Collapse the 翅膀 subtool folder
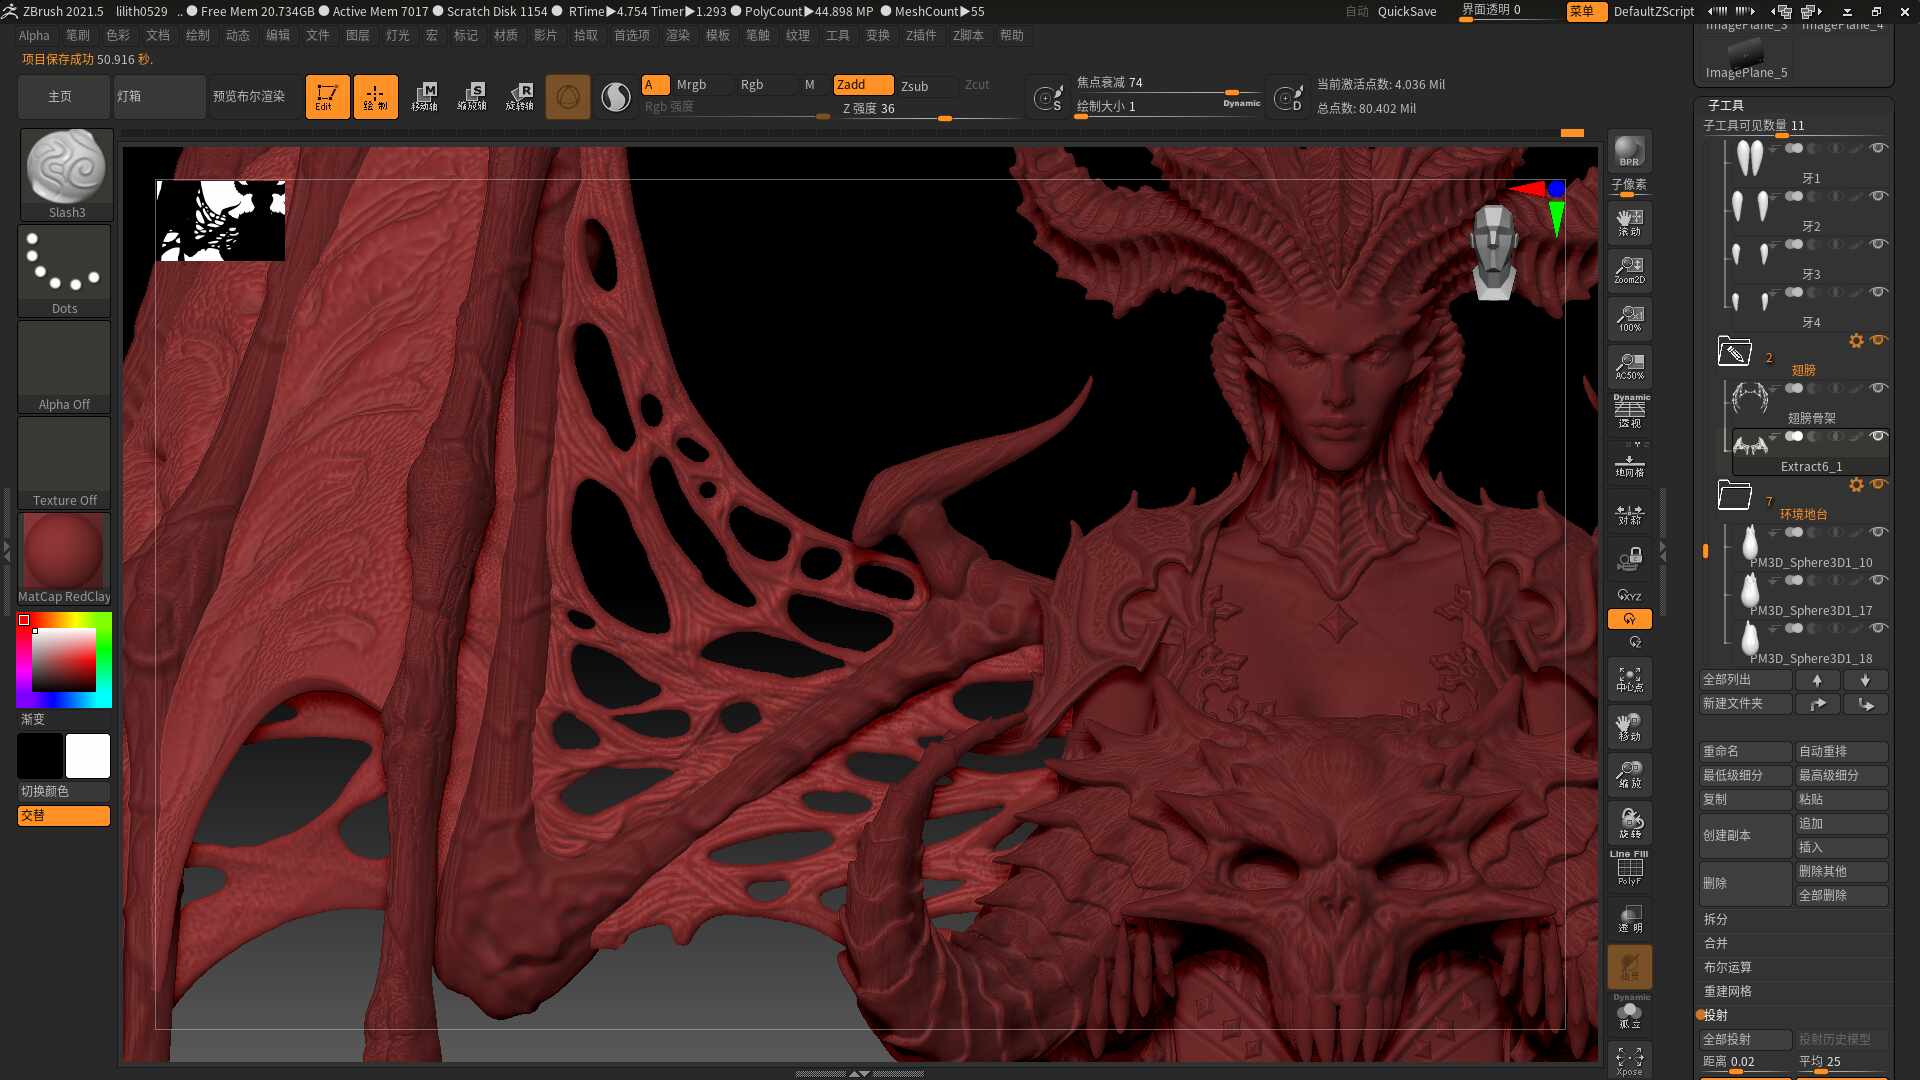Screen dimensions: 1920x1080 pos(1734,351)
